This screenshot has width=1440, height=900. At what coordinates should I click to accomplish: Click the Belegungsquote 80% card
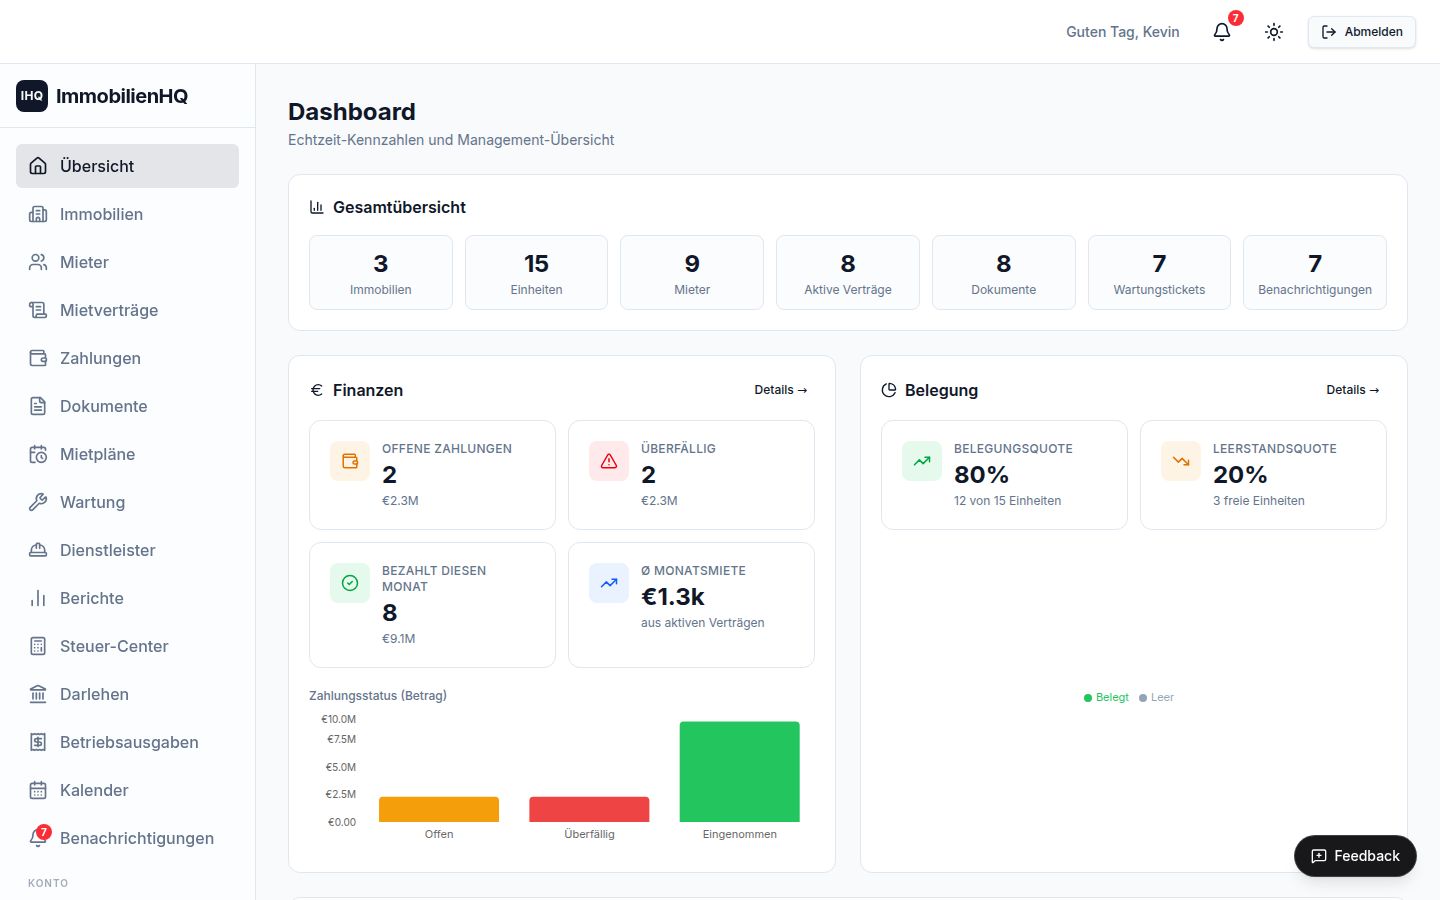point(1004,475)
